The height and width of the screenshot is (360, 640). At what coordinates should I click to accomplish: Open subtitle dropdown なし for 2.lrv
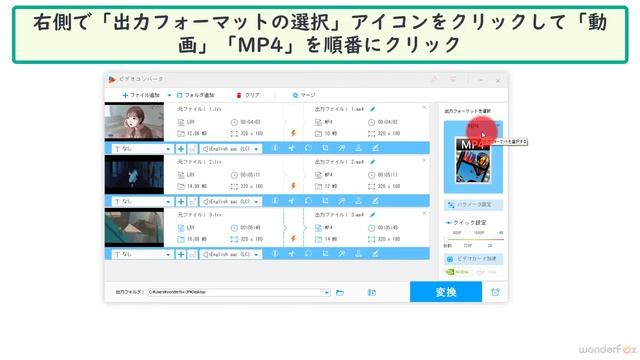coord(142,202)
